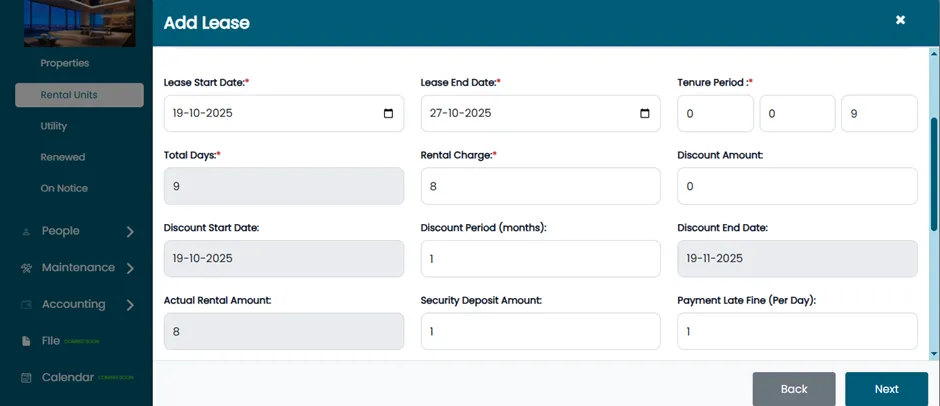Click the middle Tenure Period box
940x406 pixels.
coord(797,113)
